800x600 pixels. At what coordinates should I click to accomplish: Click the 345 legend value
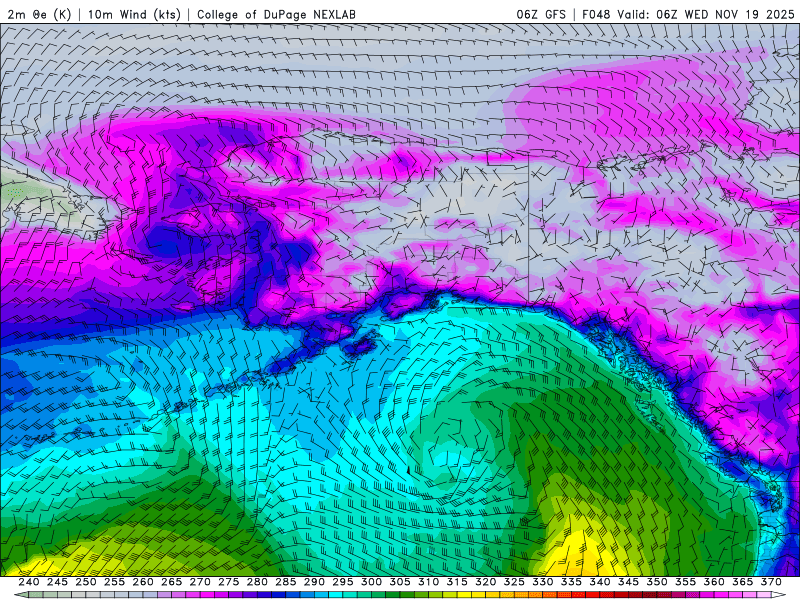coord(629,582)
